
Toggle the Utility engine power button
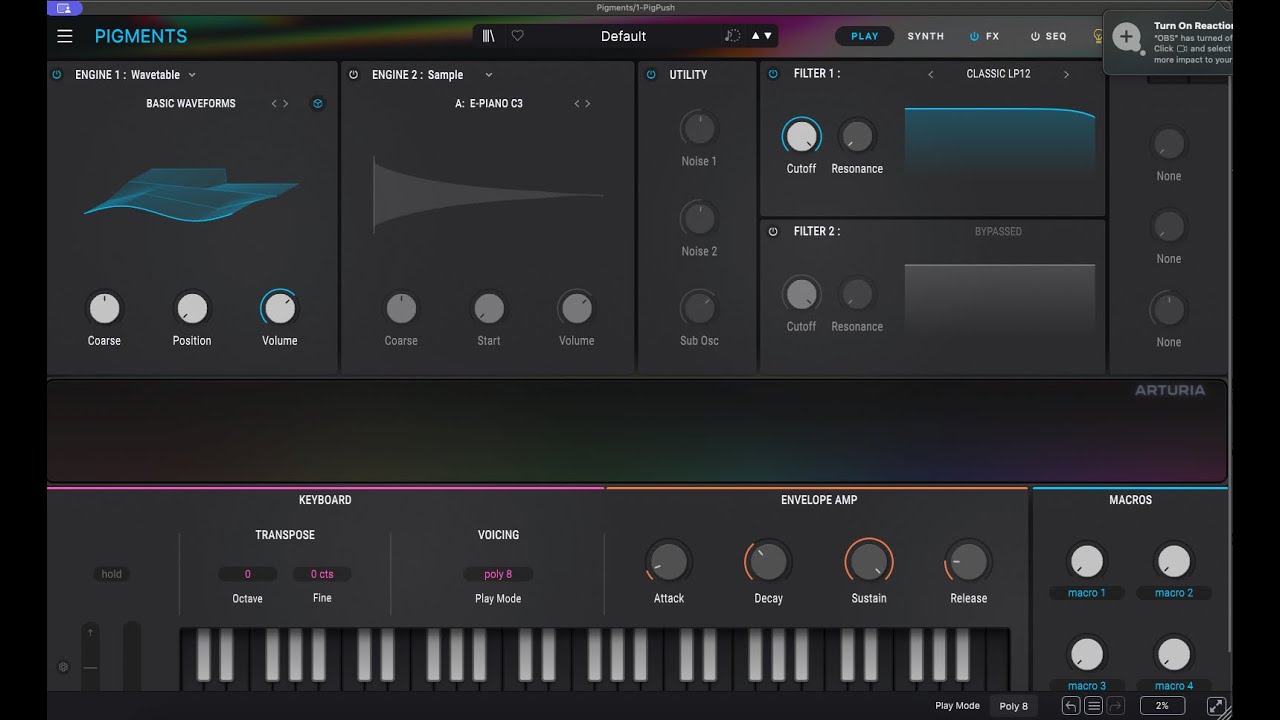tap(651, 74)
